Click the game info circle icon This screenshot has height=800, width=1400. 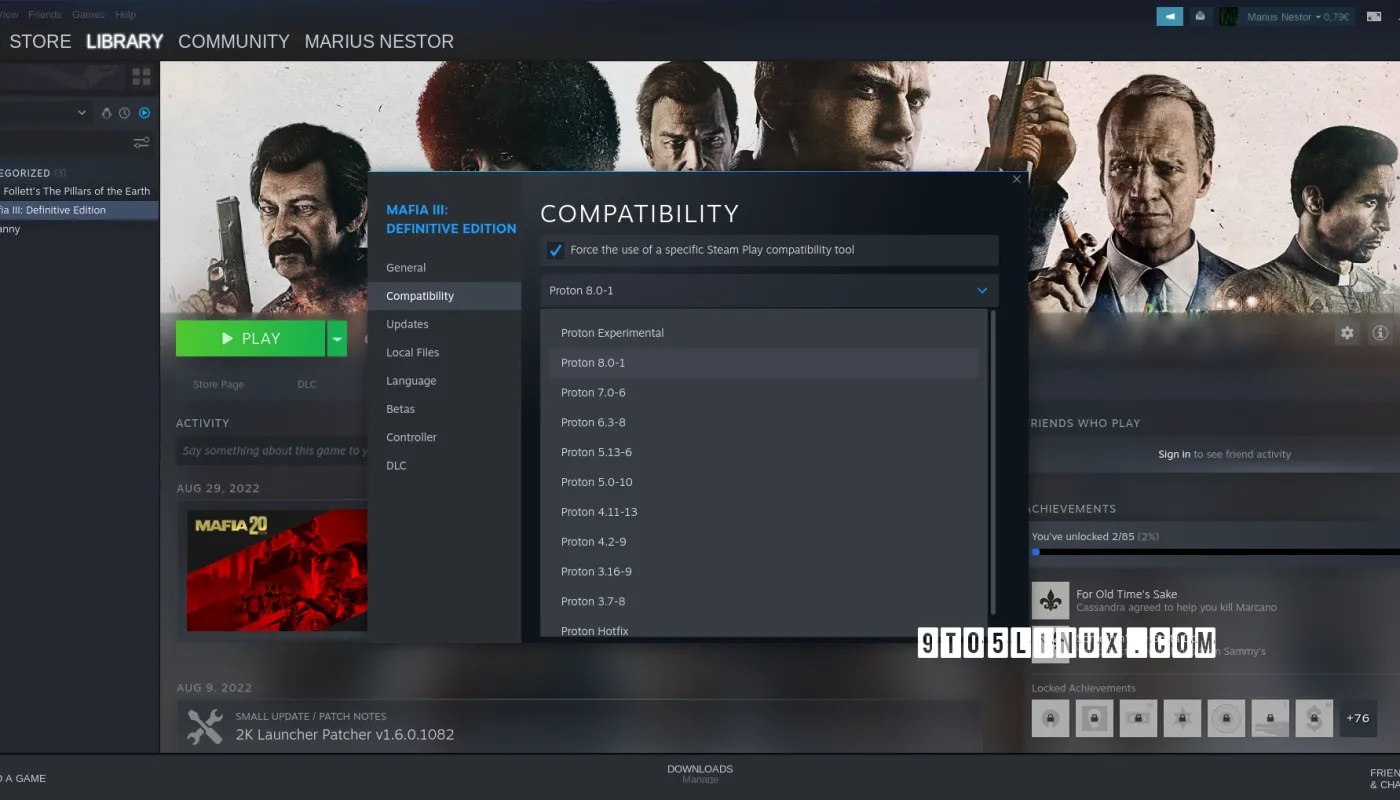(1378, 333)
